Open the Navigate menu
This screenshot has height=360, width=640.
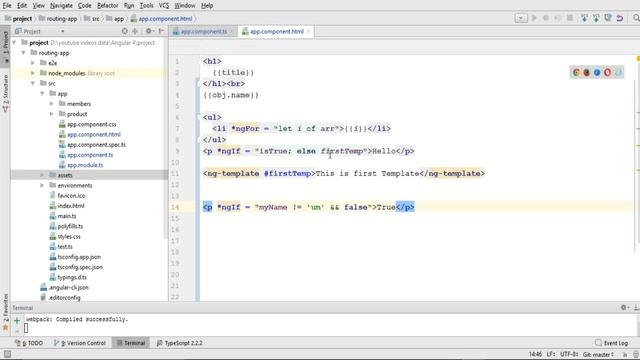pos(61,6)
